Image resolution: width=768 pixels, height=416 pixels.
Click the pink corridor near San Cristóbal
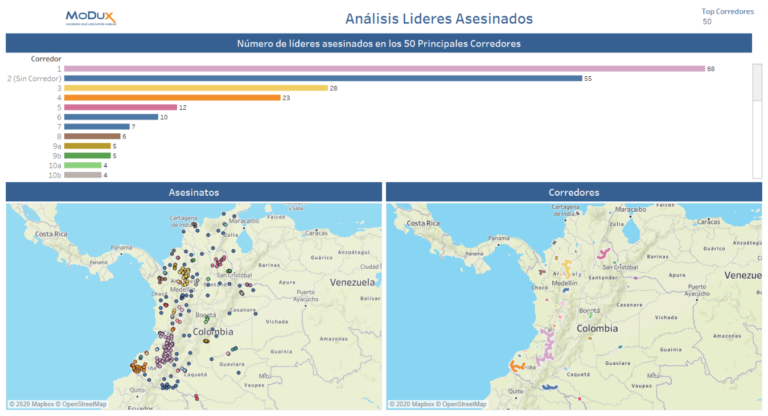click(605, 255)
